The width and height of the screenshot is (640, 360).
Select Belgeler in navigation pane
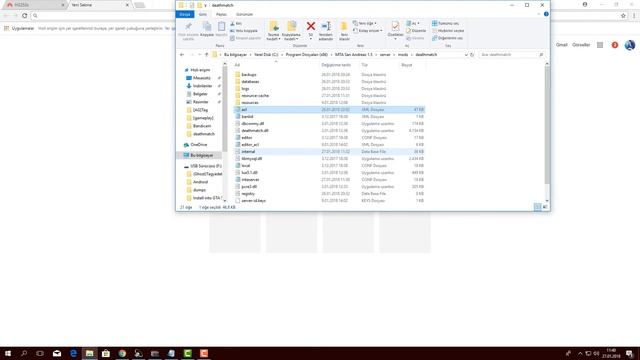tap(200, 94)
